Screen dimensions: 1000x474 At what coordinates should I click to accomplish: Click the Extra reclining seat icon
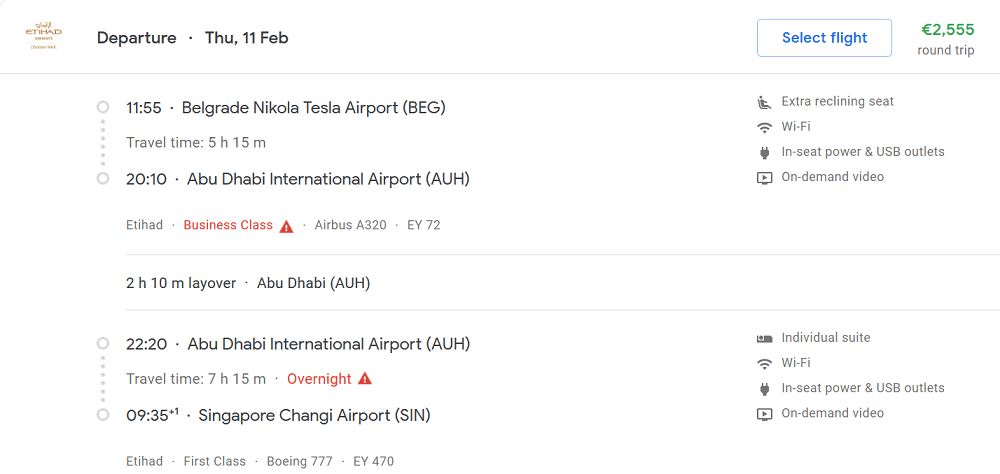click(x=763, y=101)
